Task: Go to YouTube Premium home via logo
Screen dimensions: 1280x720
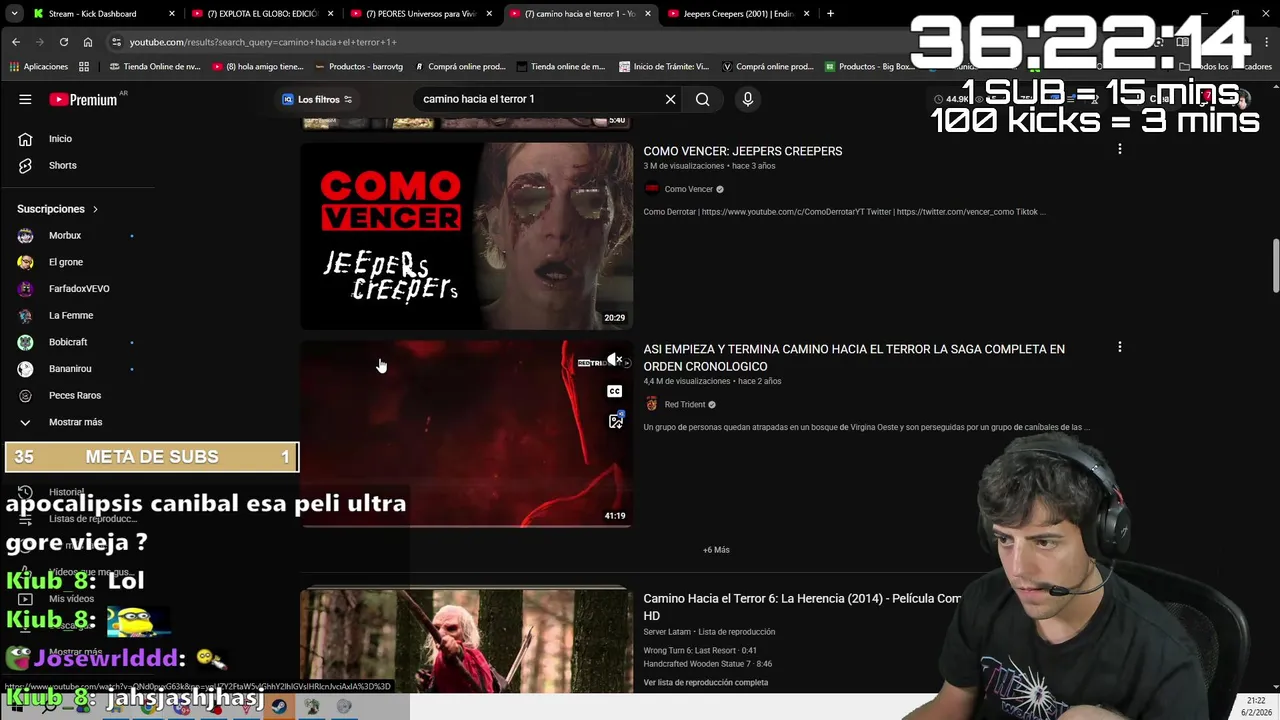Action: 84,99
